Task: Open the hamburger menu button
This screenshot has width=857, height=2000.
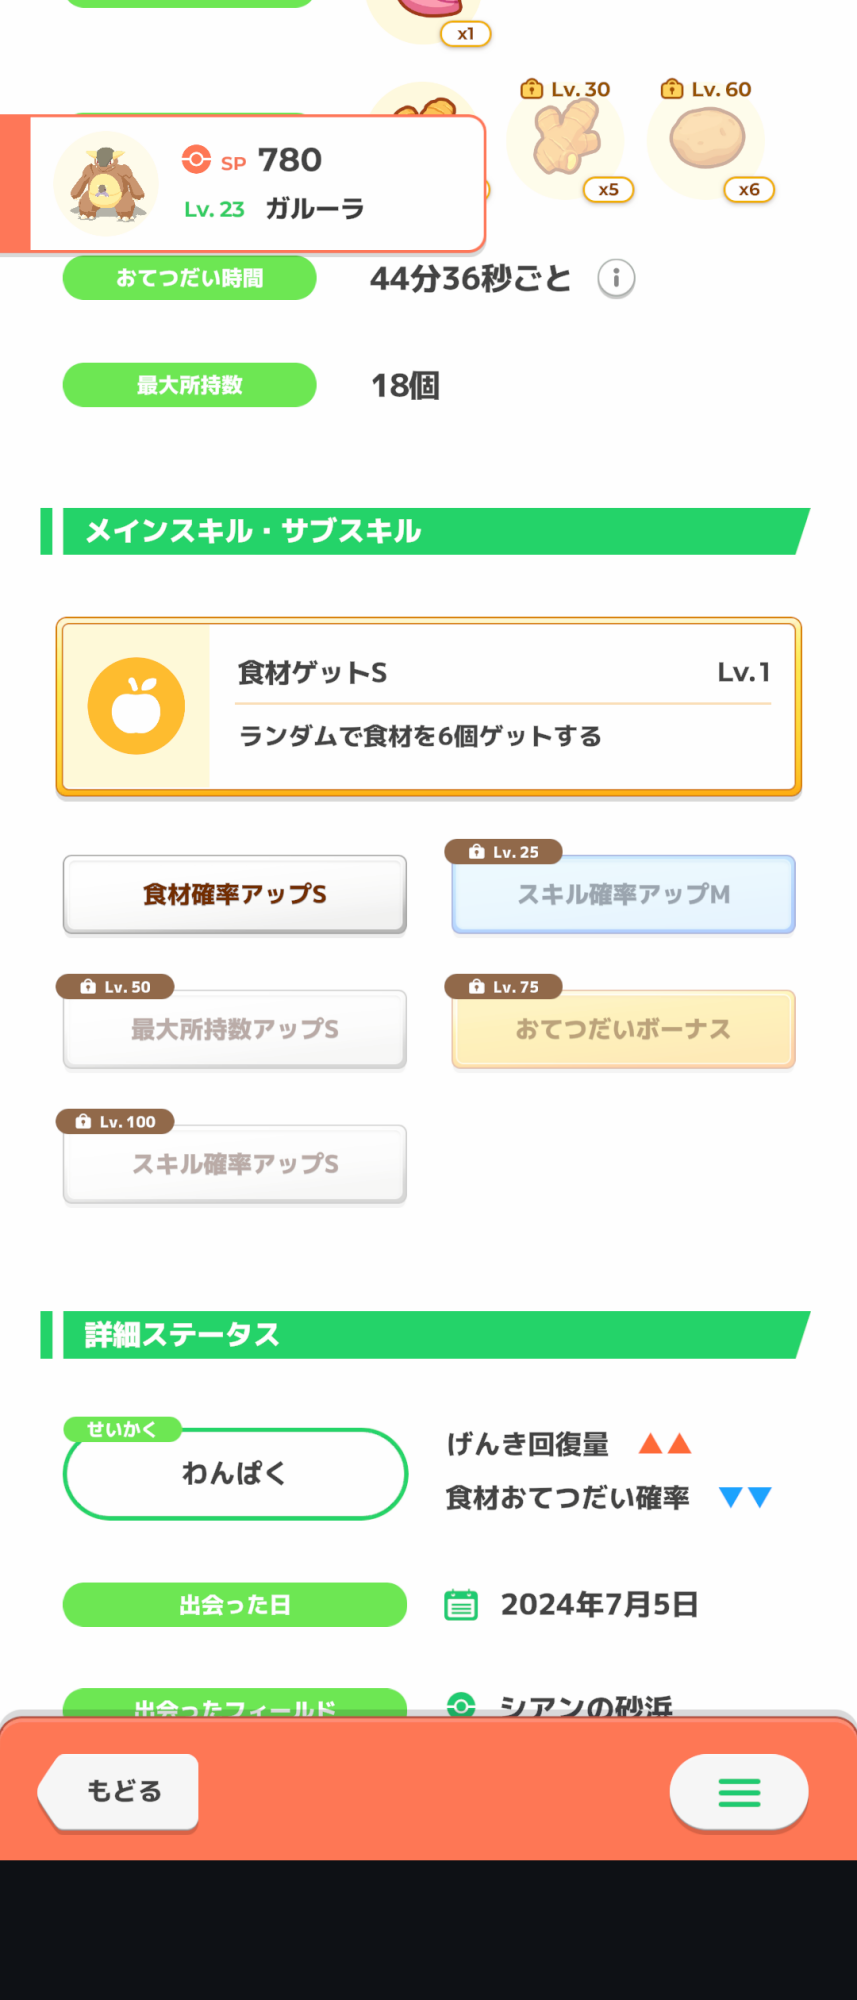Action: click(739, 1792)
